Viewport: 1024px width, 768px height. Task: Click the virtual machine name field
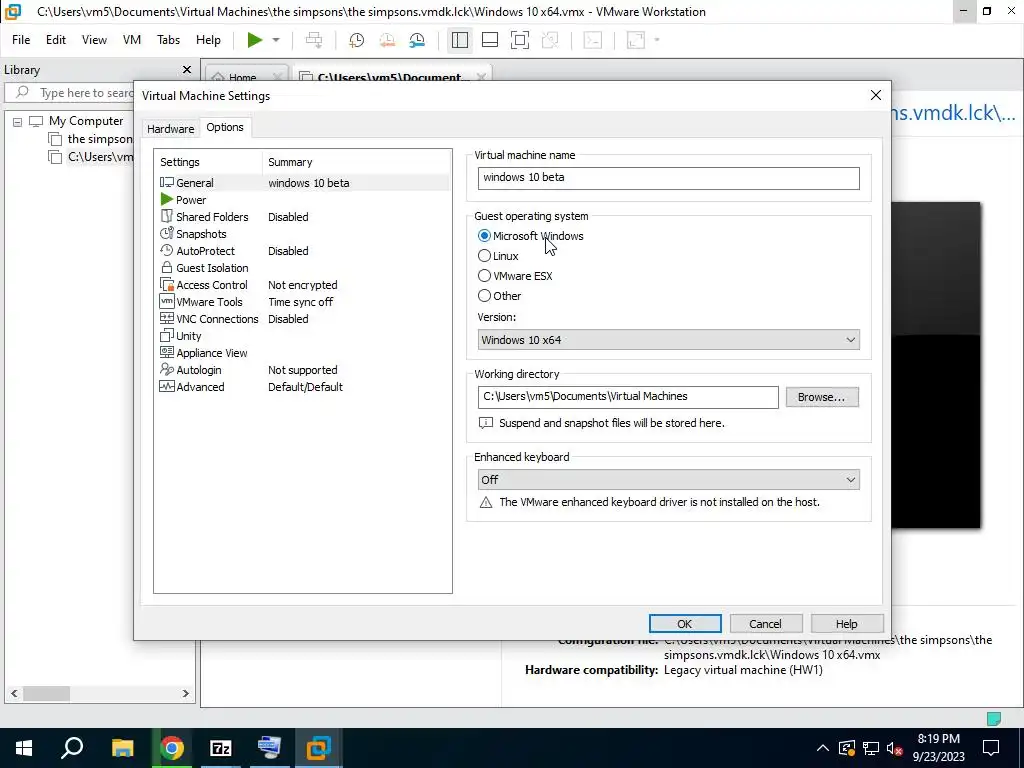click(x=668, y=178)
